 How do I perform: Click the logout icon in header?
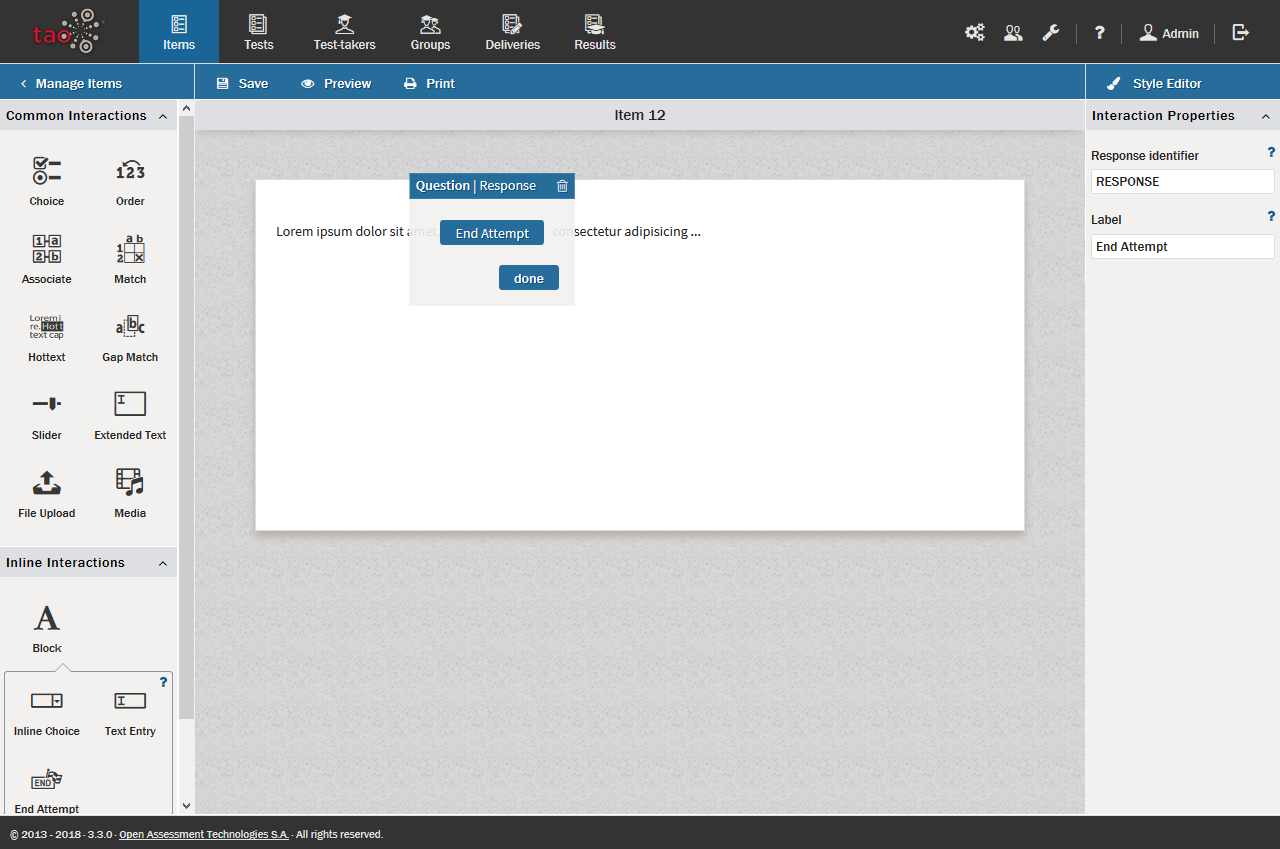(1241, 32)
